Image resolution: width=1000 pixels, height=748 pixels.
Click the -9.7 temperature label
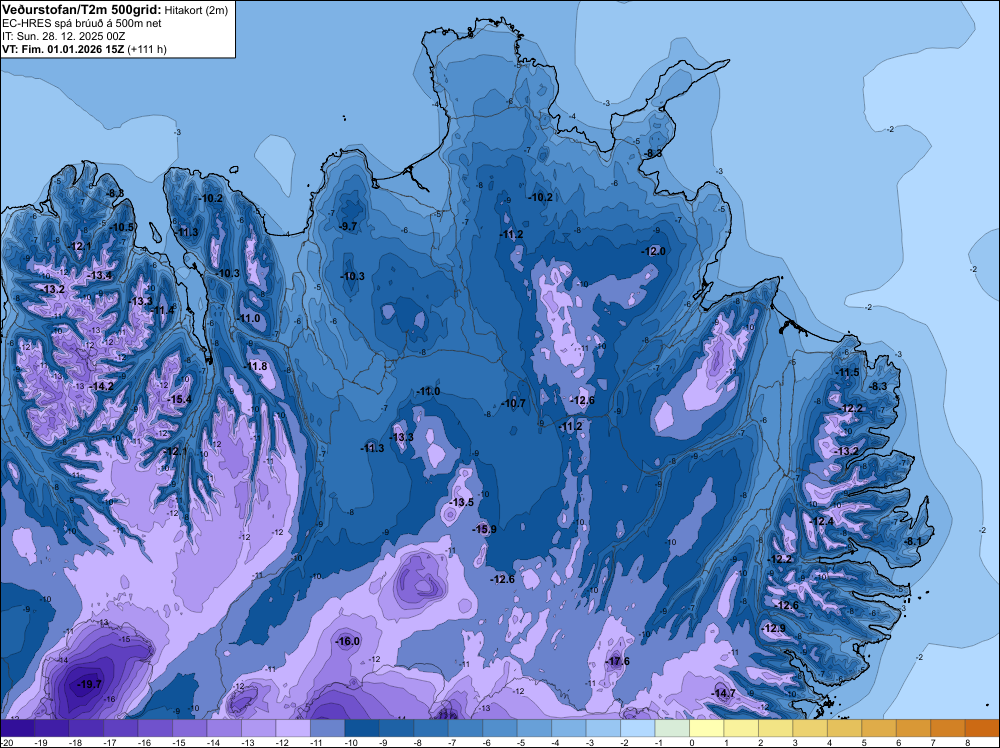(348, 226)
